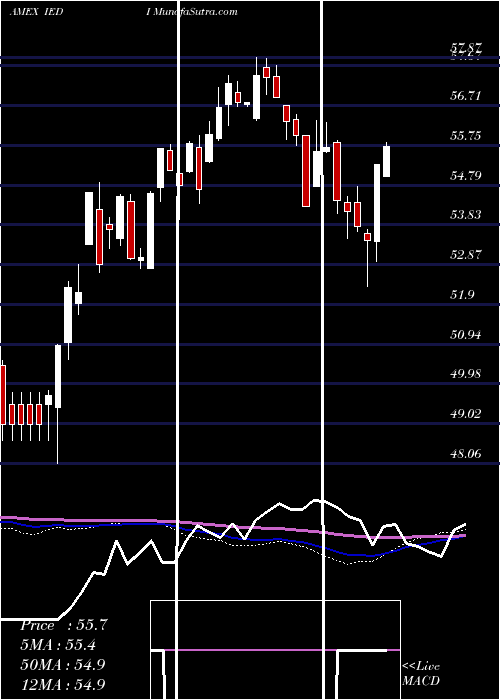This screenshot has width=500, height=700.
Task: Click the 5MA : 55.4 readout
Action: [x=58, y=645]
